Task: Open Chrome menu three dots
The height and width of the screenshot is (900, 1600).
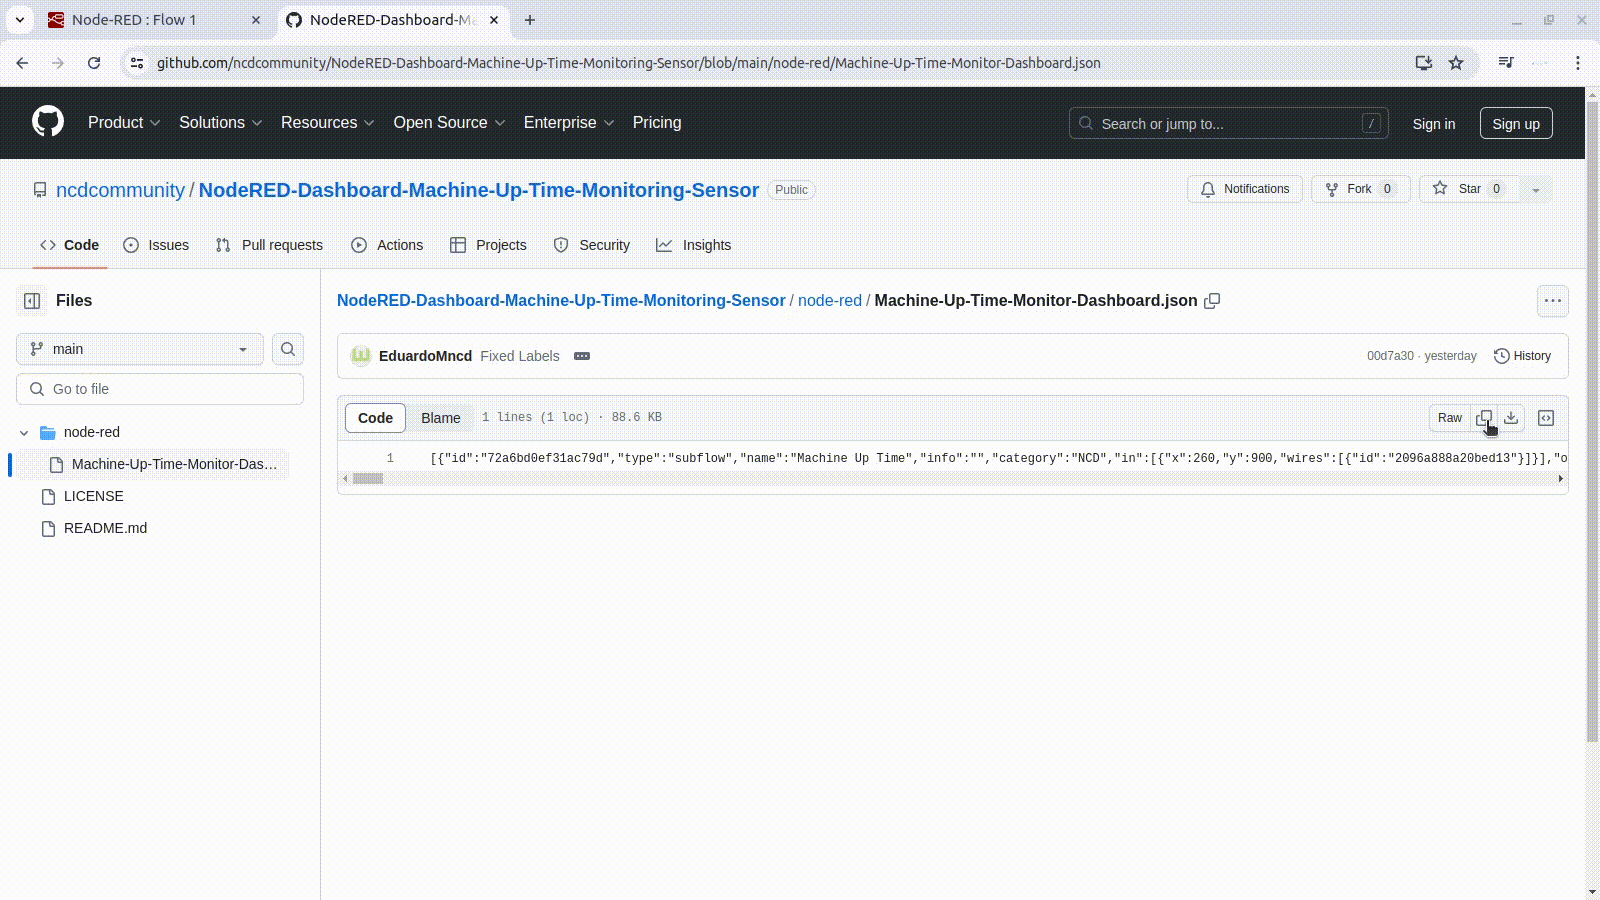Action: point(1578,63)
